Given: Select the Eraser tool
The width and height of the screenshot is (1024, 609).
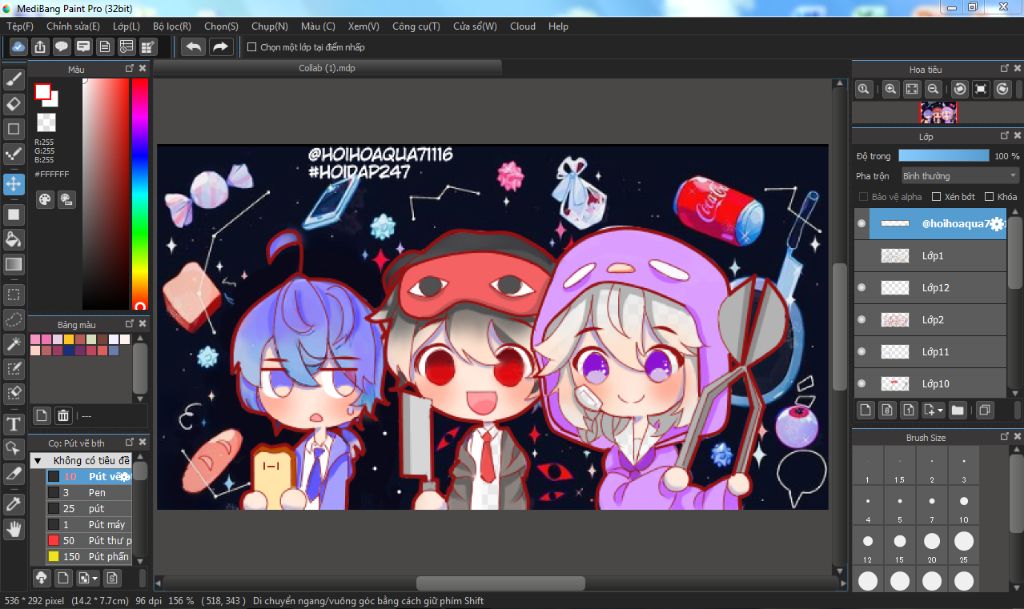Looking at the screenshot, I should coord(14,104).
